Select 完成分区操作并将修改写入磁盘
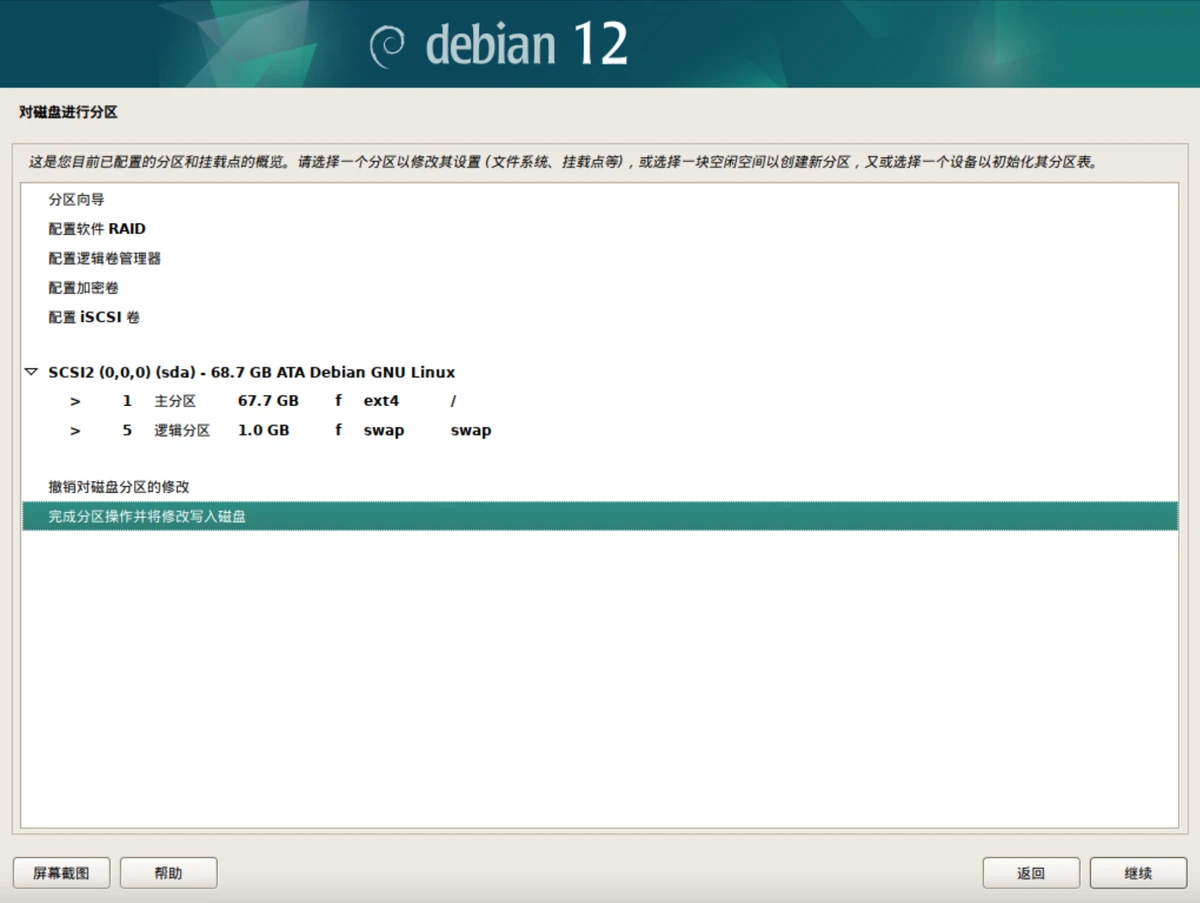The width and height of the screenshot is (1200, 903). click(147, 516)
